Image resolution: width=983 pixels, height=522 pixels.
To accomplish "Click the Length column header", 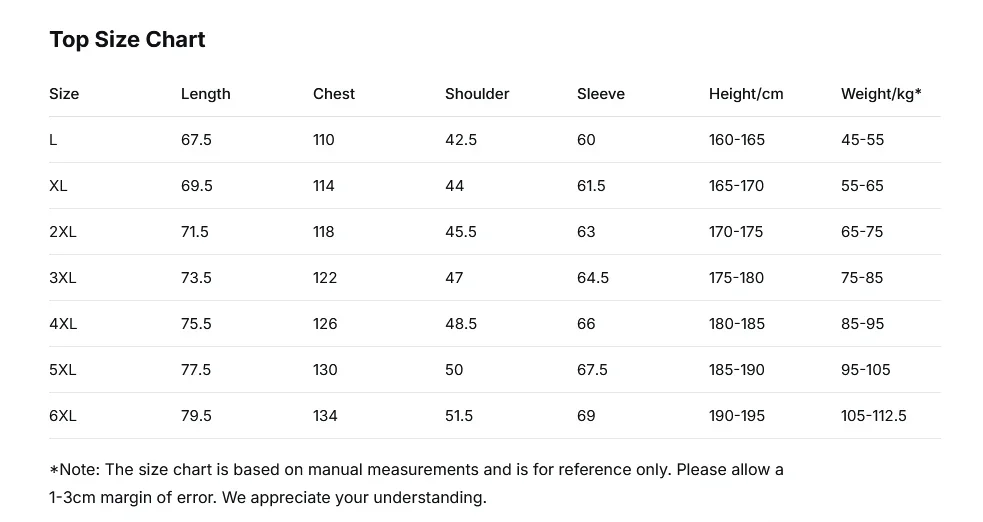I will click(x=205, y=94).
